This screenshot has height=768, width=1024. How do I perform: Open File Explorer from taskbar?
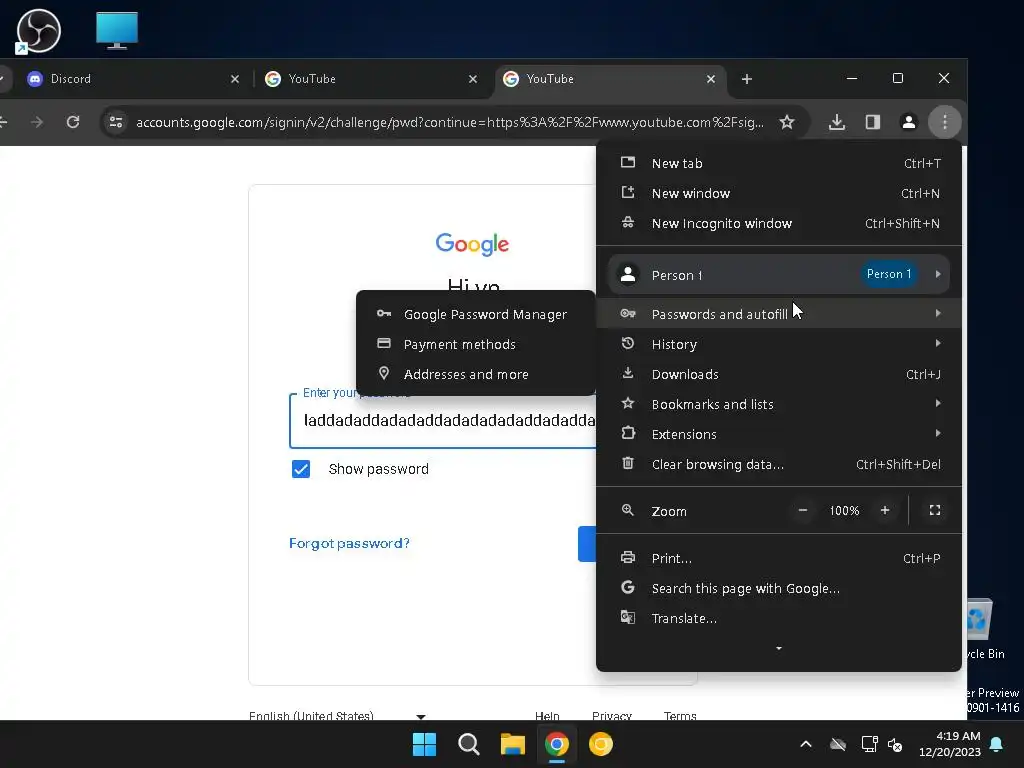tap(513, 744)
